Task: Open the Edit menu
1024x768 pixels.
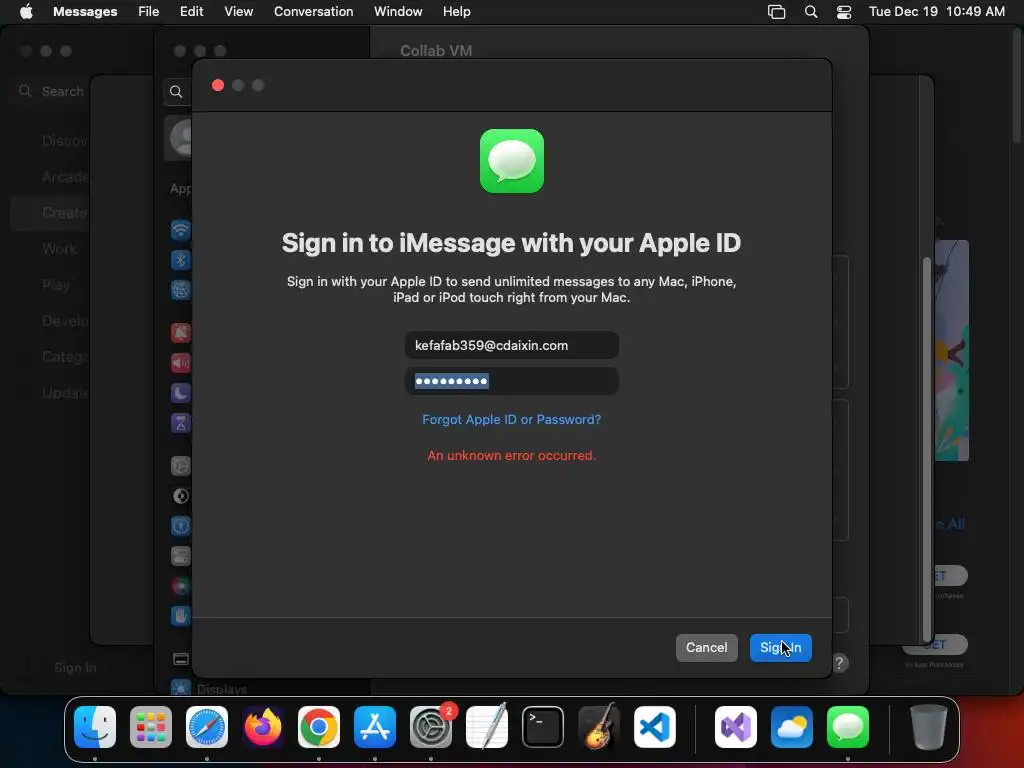Action: 191,12
